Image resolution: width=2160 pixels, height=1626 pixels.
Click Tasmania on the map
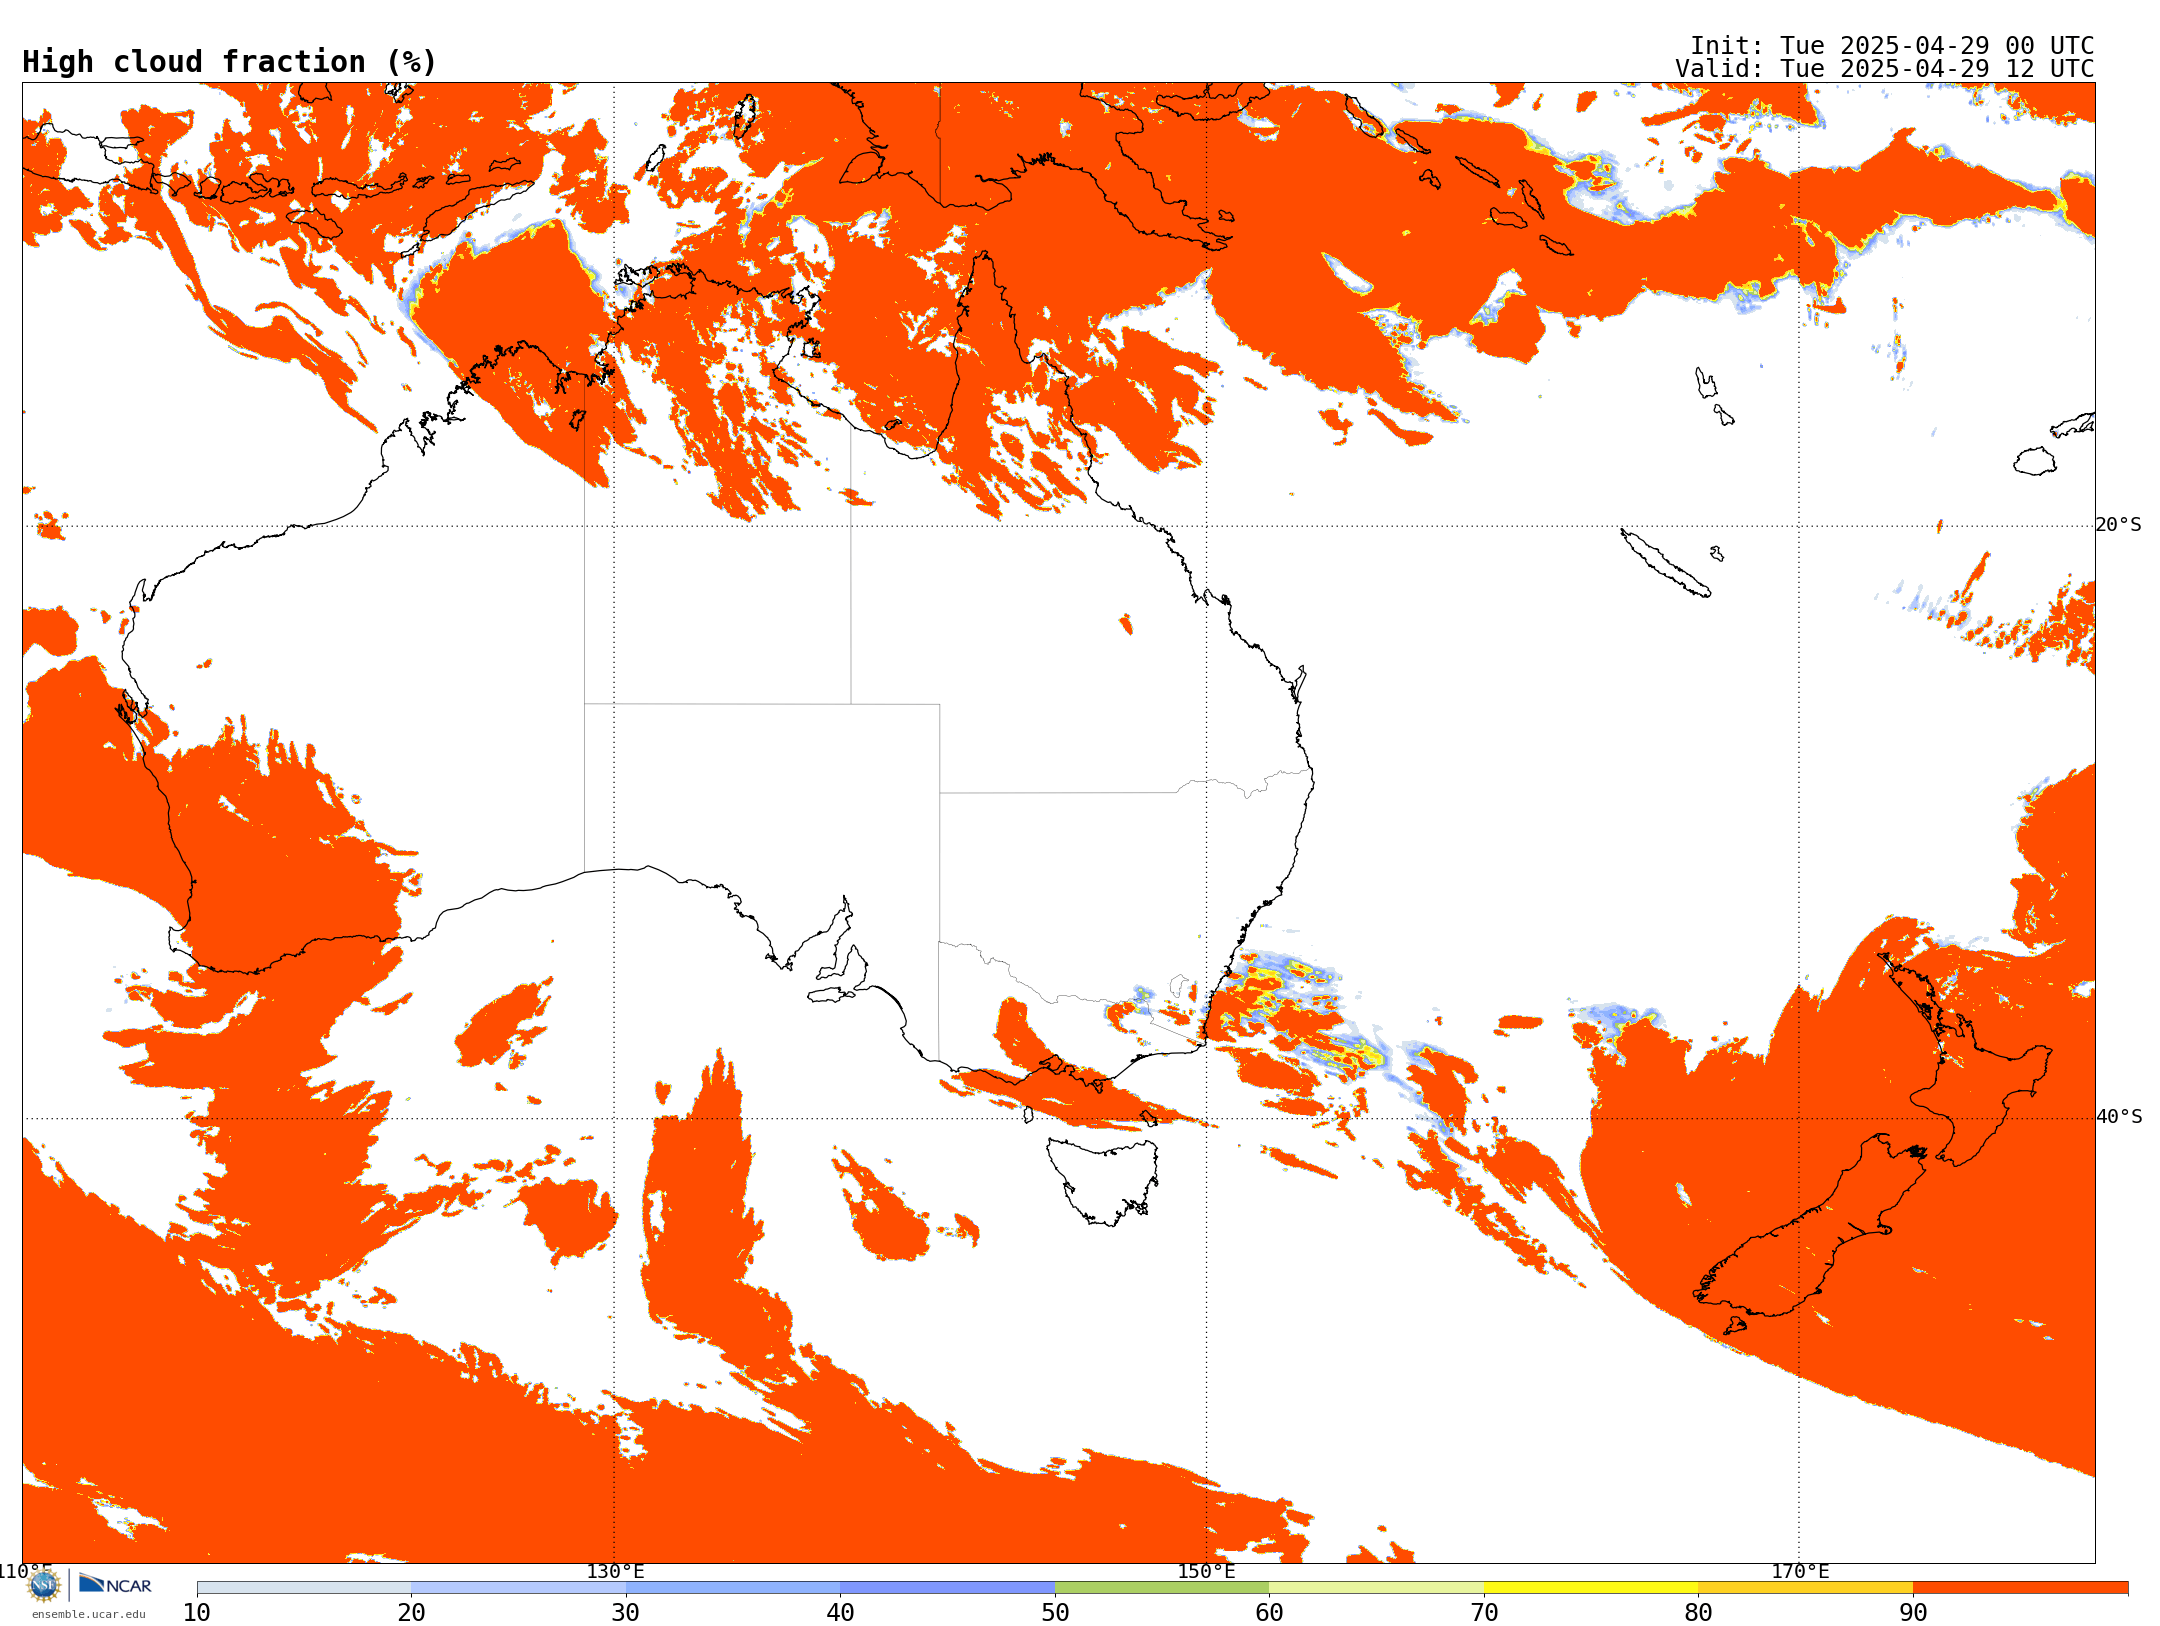pos(1103,1180)
